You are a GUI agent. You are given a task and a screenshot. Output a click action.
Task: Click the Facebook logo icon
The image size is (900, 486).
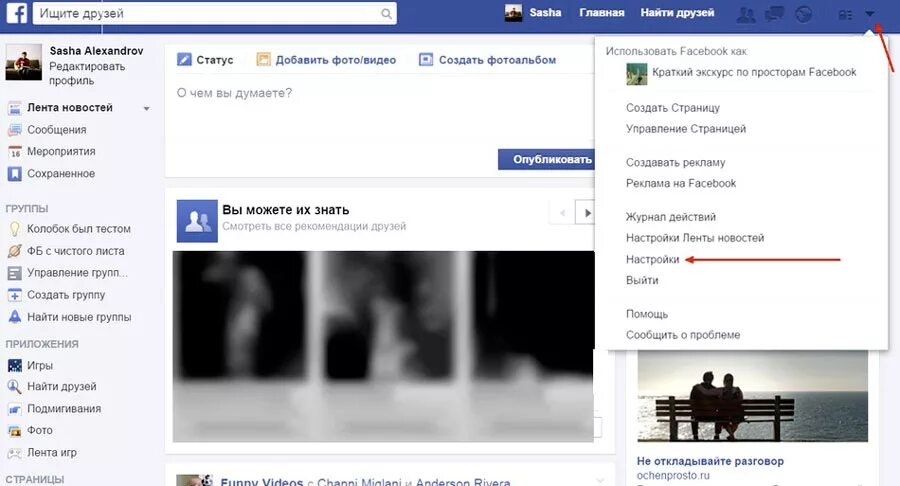pyautogui.click(x=17, y=13)
